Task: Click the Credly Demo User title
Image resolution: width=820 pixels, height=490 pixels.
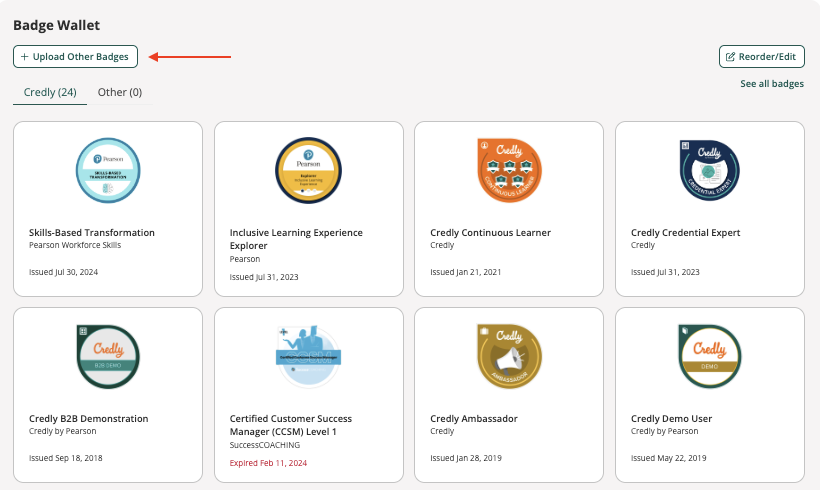Action: (x=671, y=419)
